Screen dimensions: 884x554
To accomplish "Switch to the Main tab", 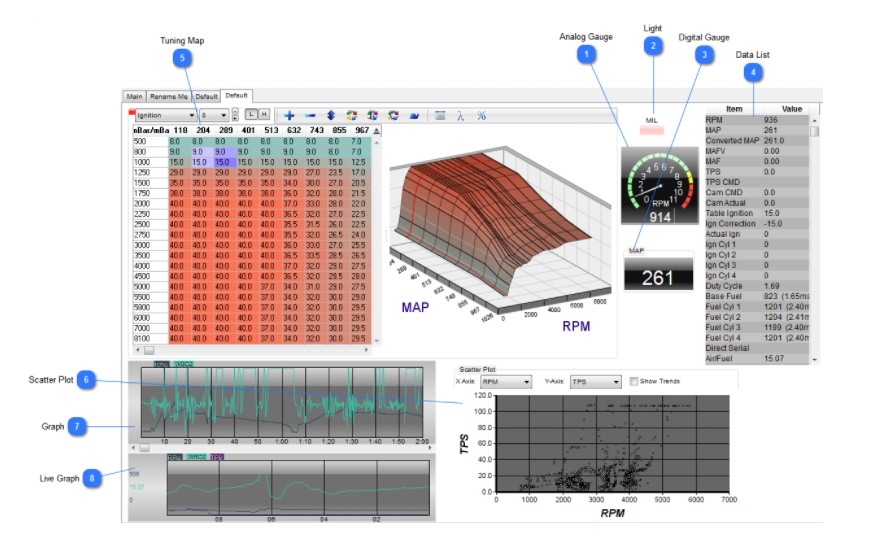I will pos(134,96).
